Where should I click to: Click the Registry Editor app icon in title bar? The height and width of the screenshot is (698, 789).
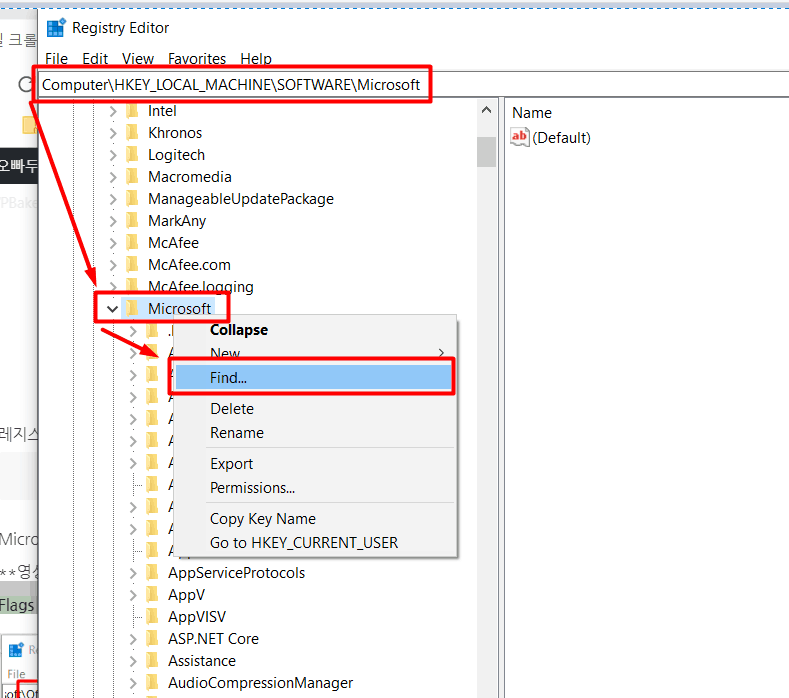point(56,28)
